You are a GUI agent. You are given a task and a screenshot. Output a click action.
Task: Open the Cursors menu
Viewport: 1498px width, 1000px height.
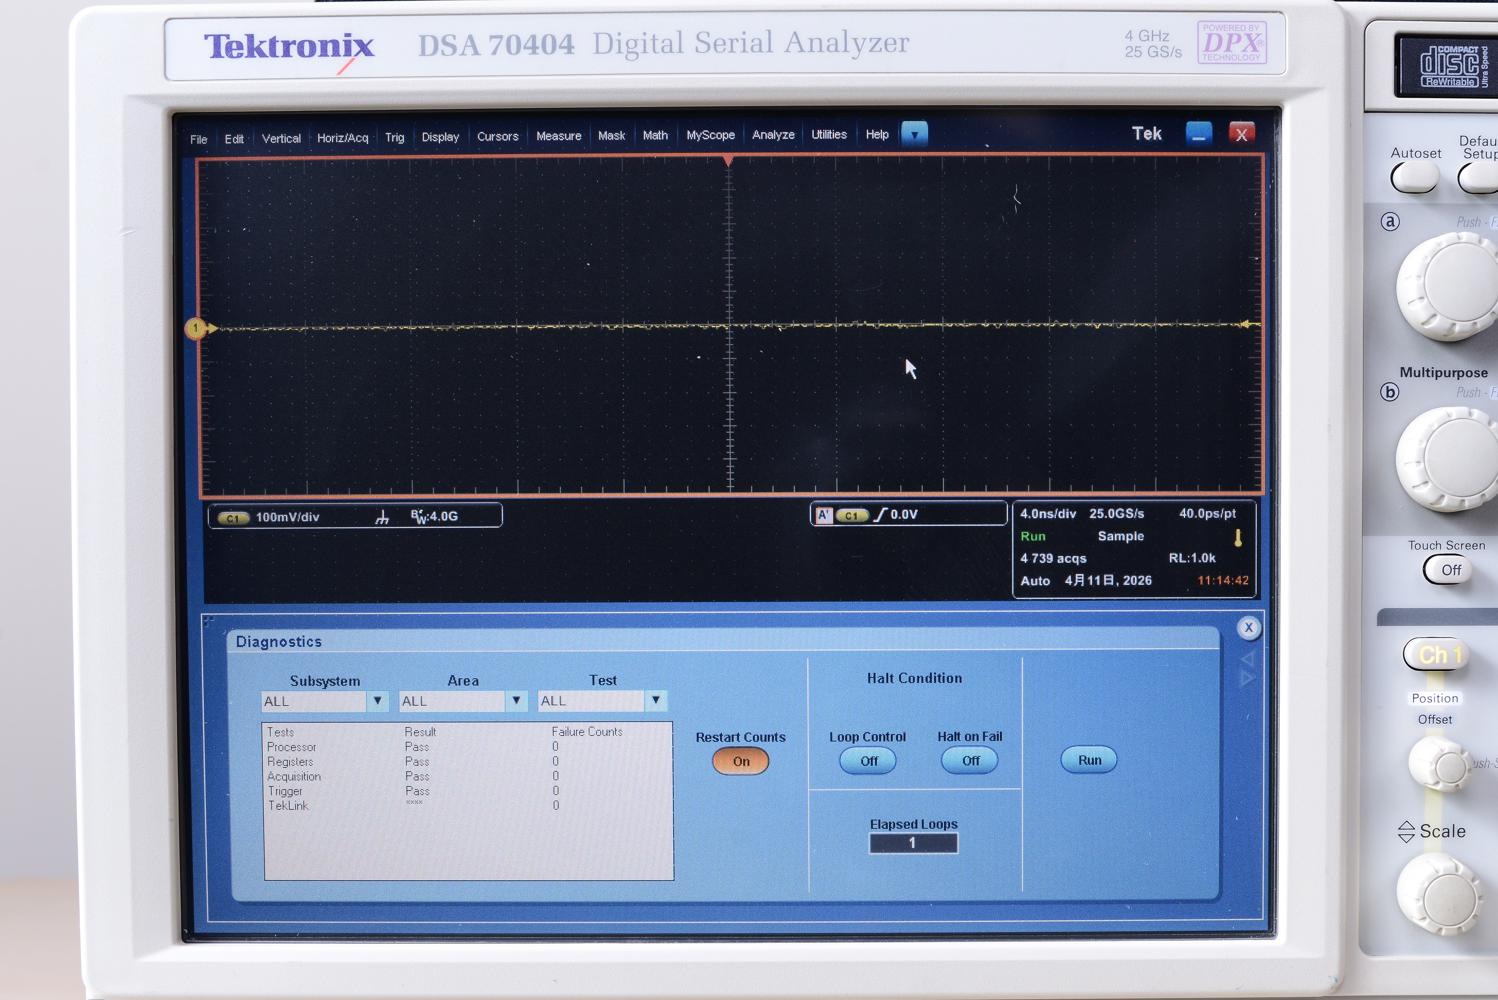498,136
